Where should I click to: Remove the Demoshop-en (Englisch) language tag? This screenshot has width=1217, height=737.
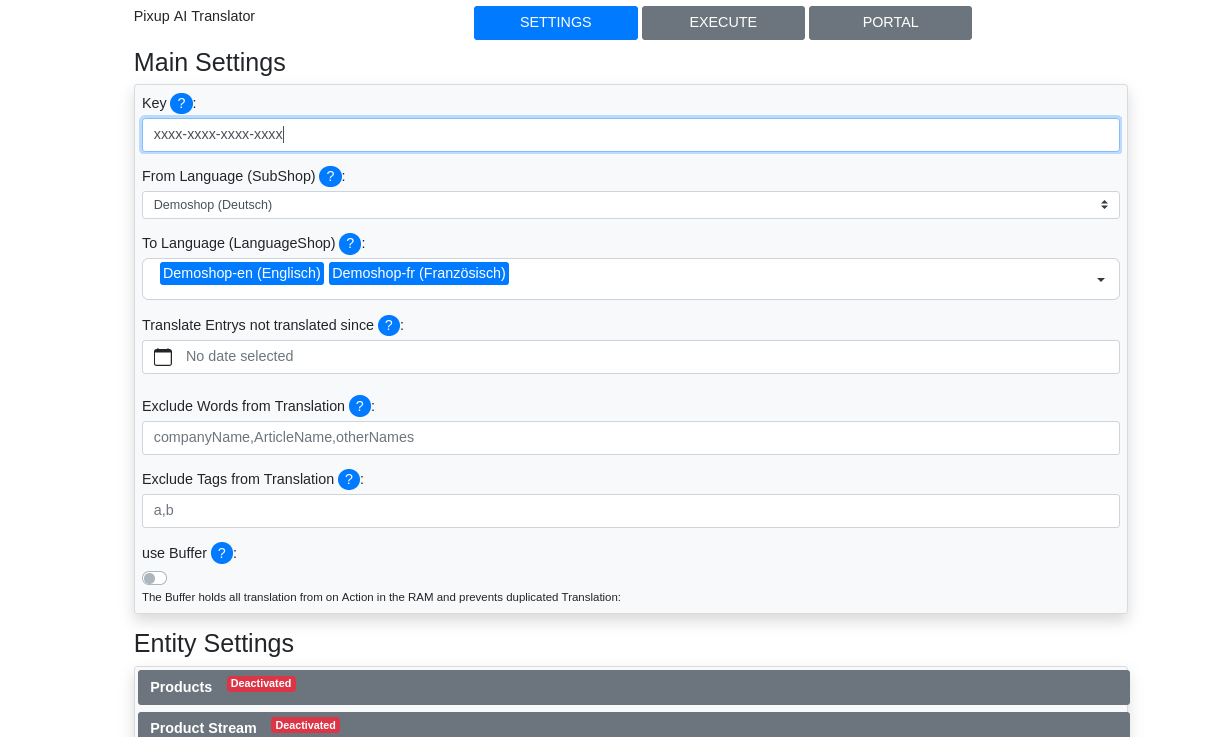(242, 273)
